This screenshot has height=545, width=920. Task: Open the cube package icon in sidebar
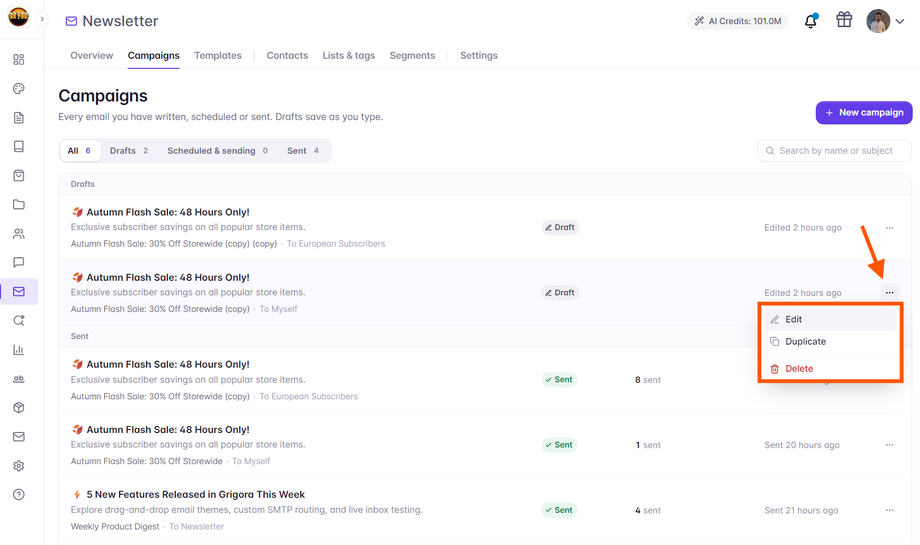19,407
